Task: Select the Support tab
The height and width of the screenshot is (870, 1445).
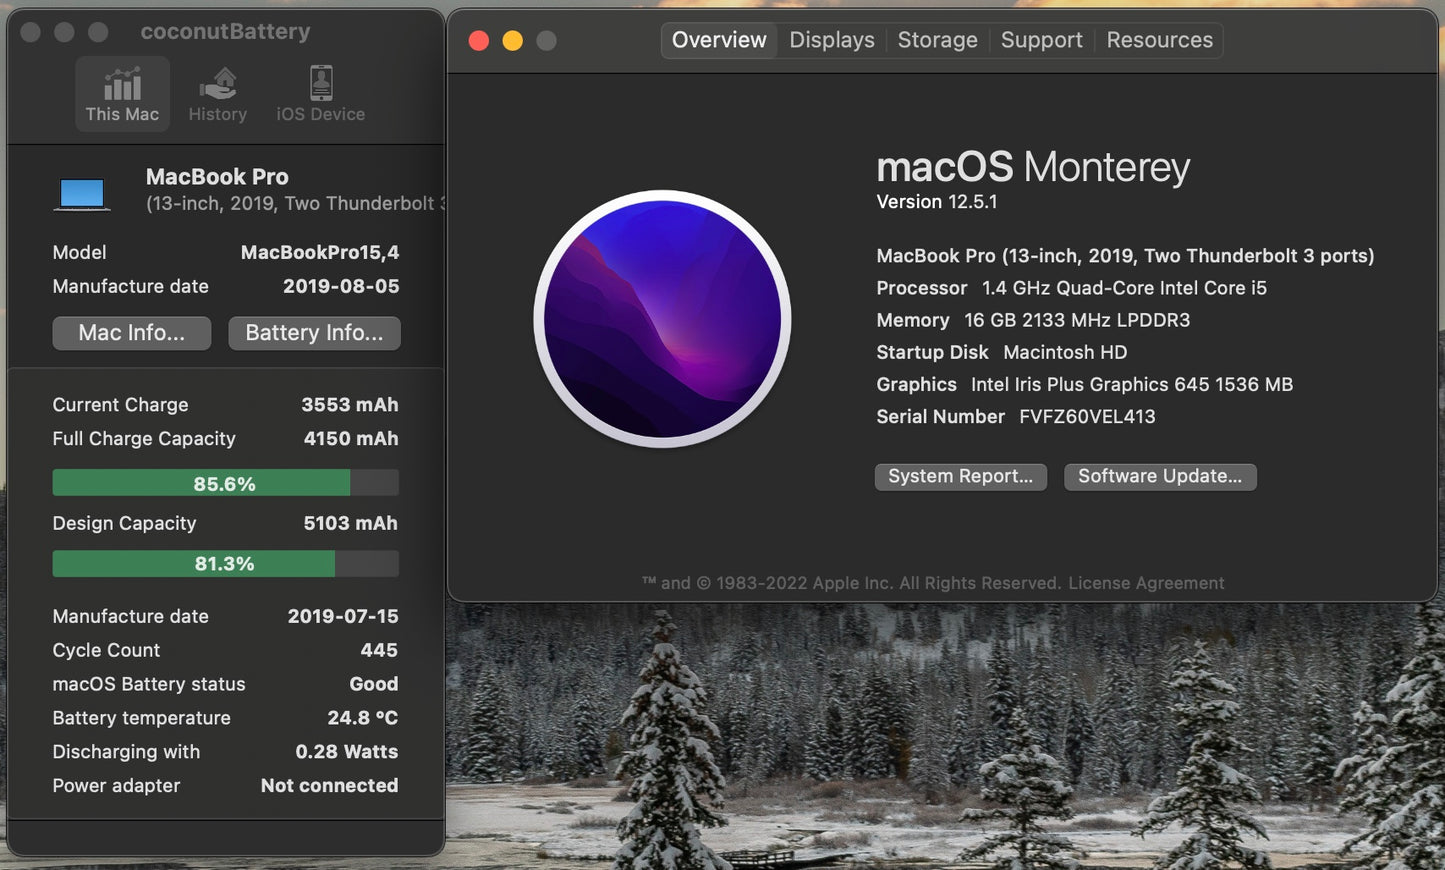Action: 1041,40
